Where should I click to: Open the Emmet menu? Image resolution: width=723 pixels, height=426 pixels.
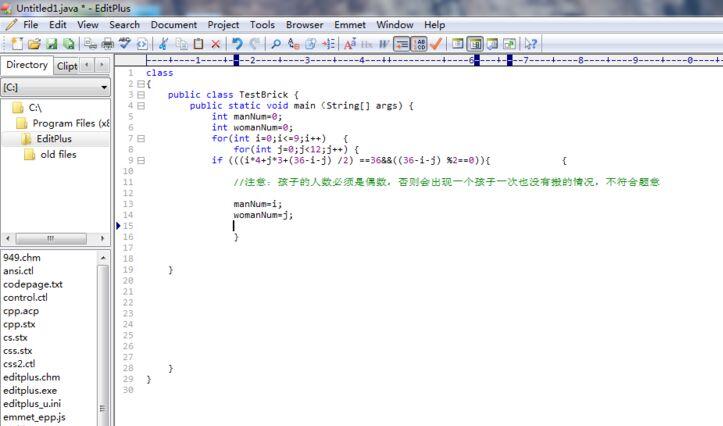click(x=350, y=24)
